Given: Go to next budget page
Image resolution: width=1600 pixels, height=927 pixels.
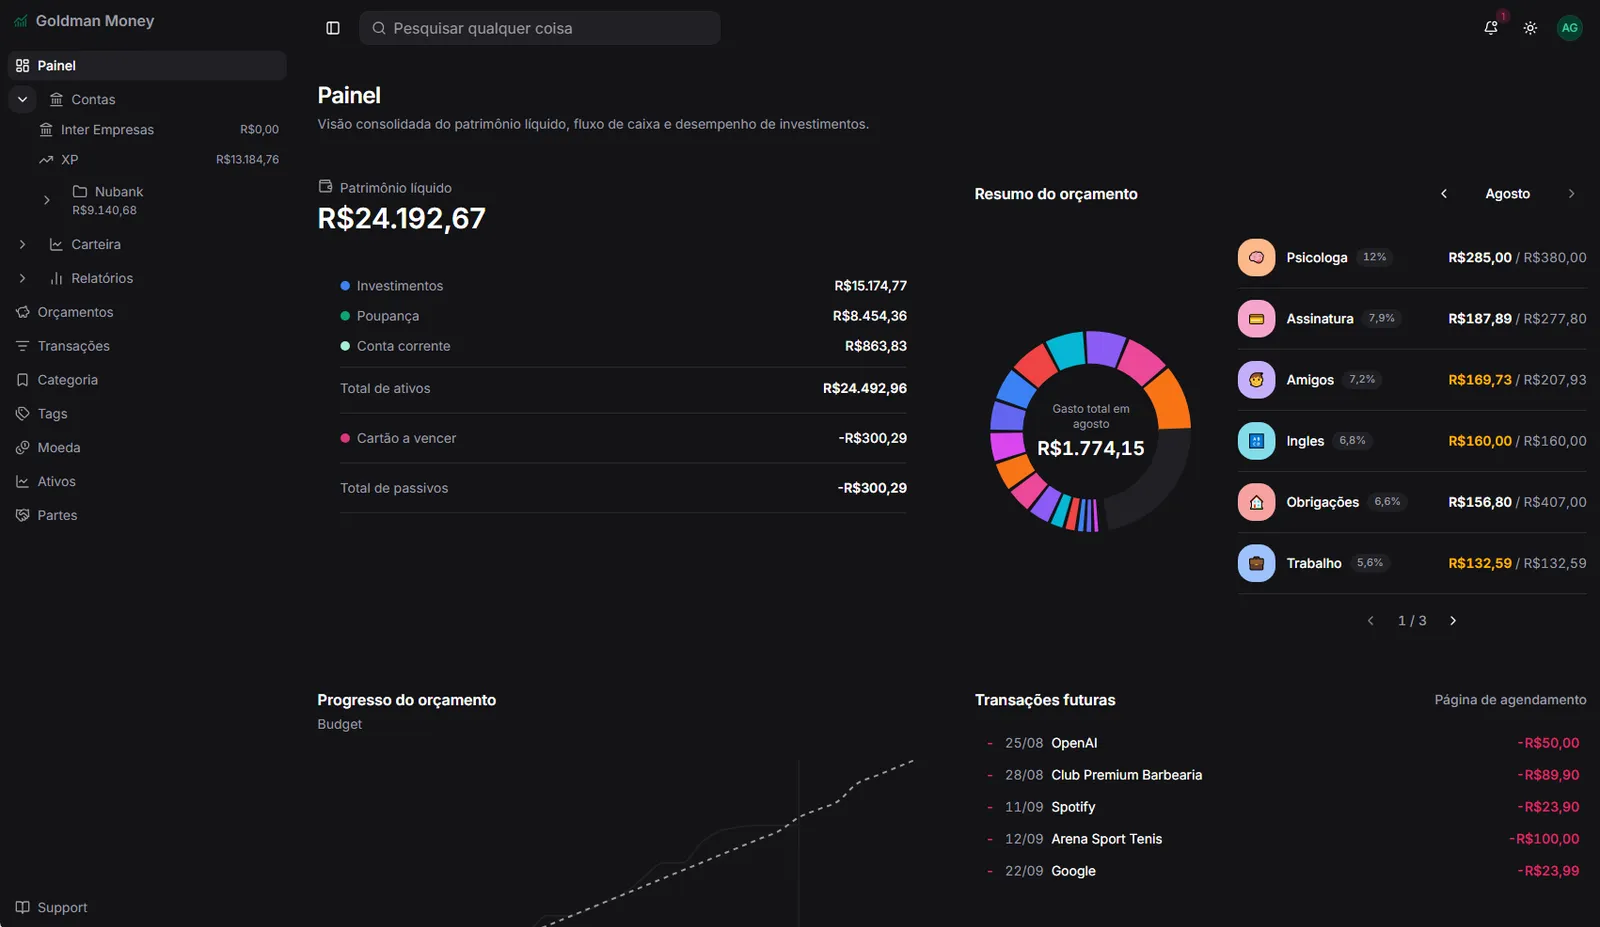Looking at the screenshot, I should tap(1453, 621).
